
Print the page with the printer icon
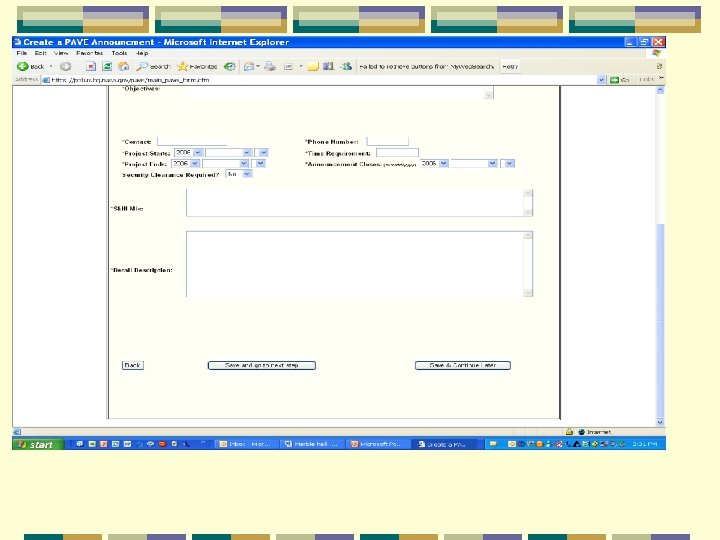tap(270, 67)
